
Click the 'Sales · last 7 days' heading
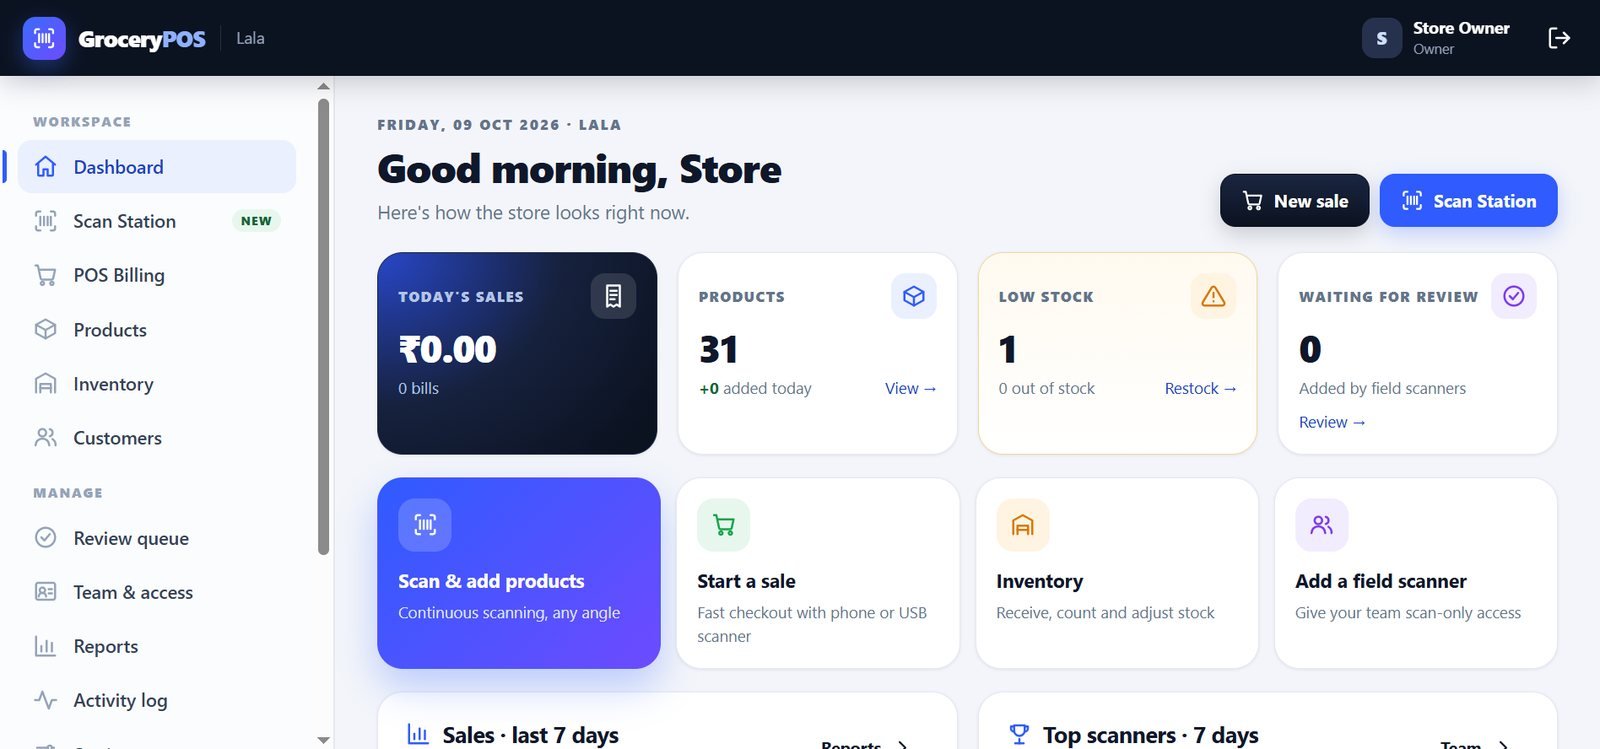[530, 735]
